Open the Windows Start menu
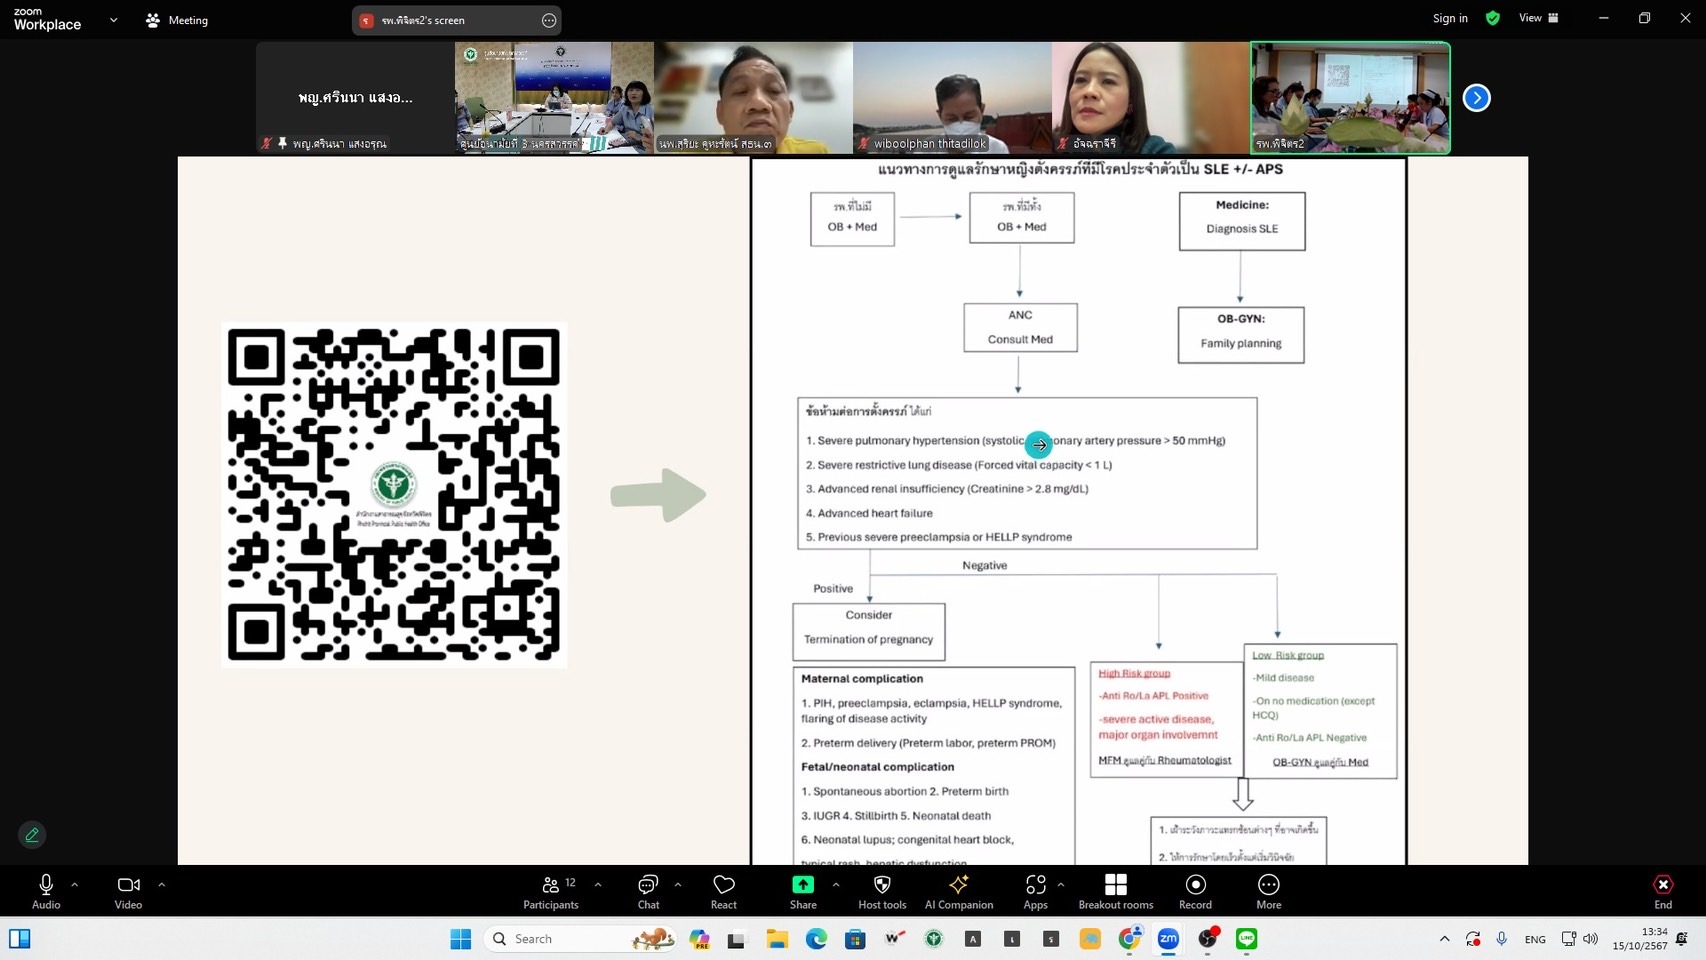Screen dimensions: 1706x960 point(460,939)
